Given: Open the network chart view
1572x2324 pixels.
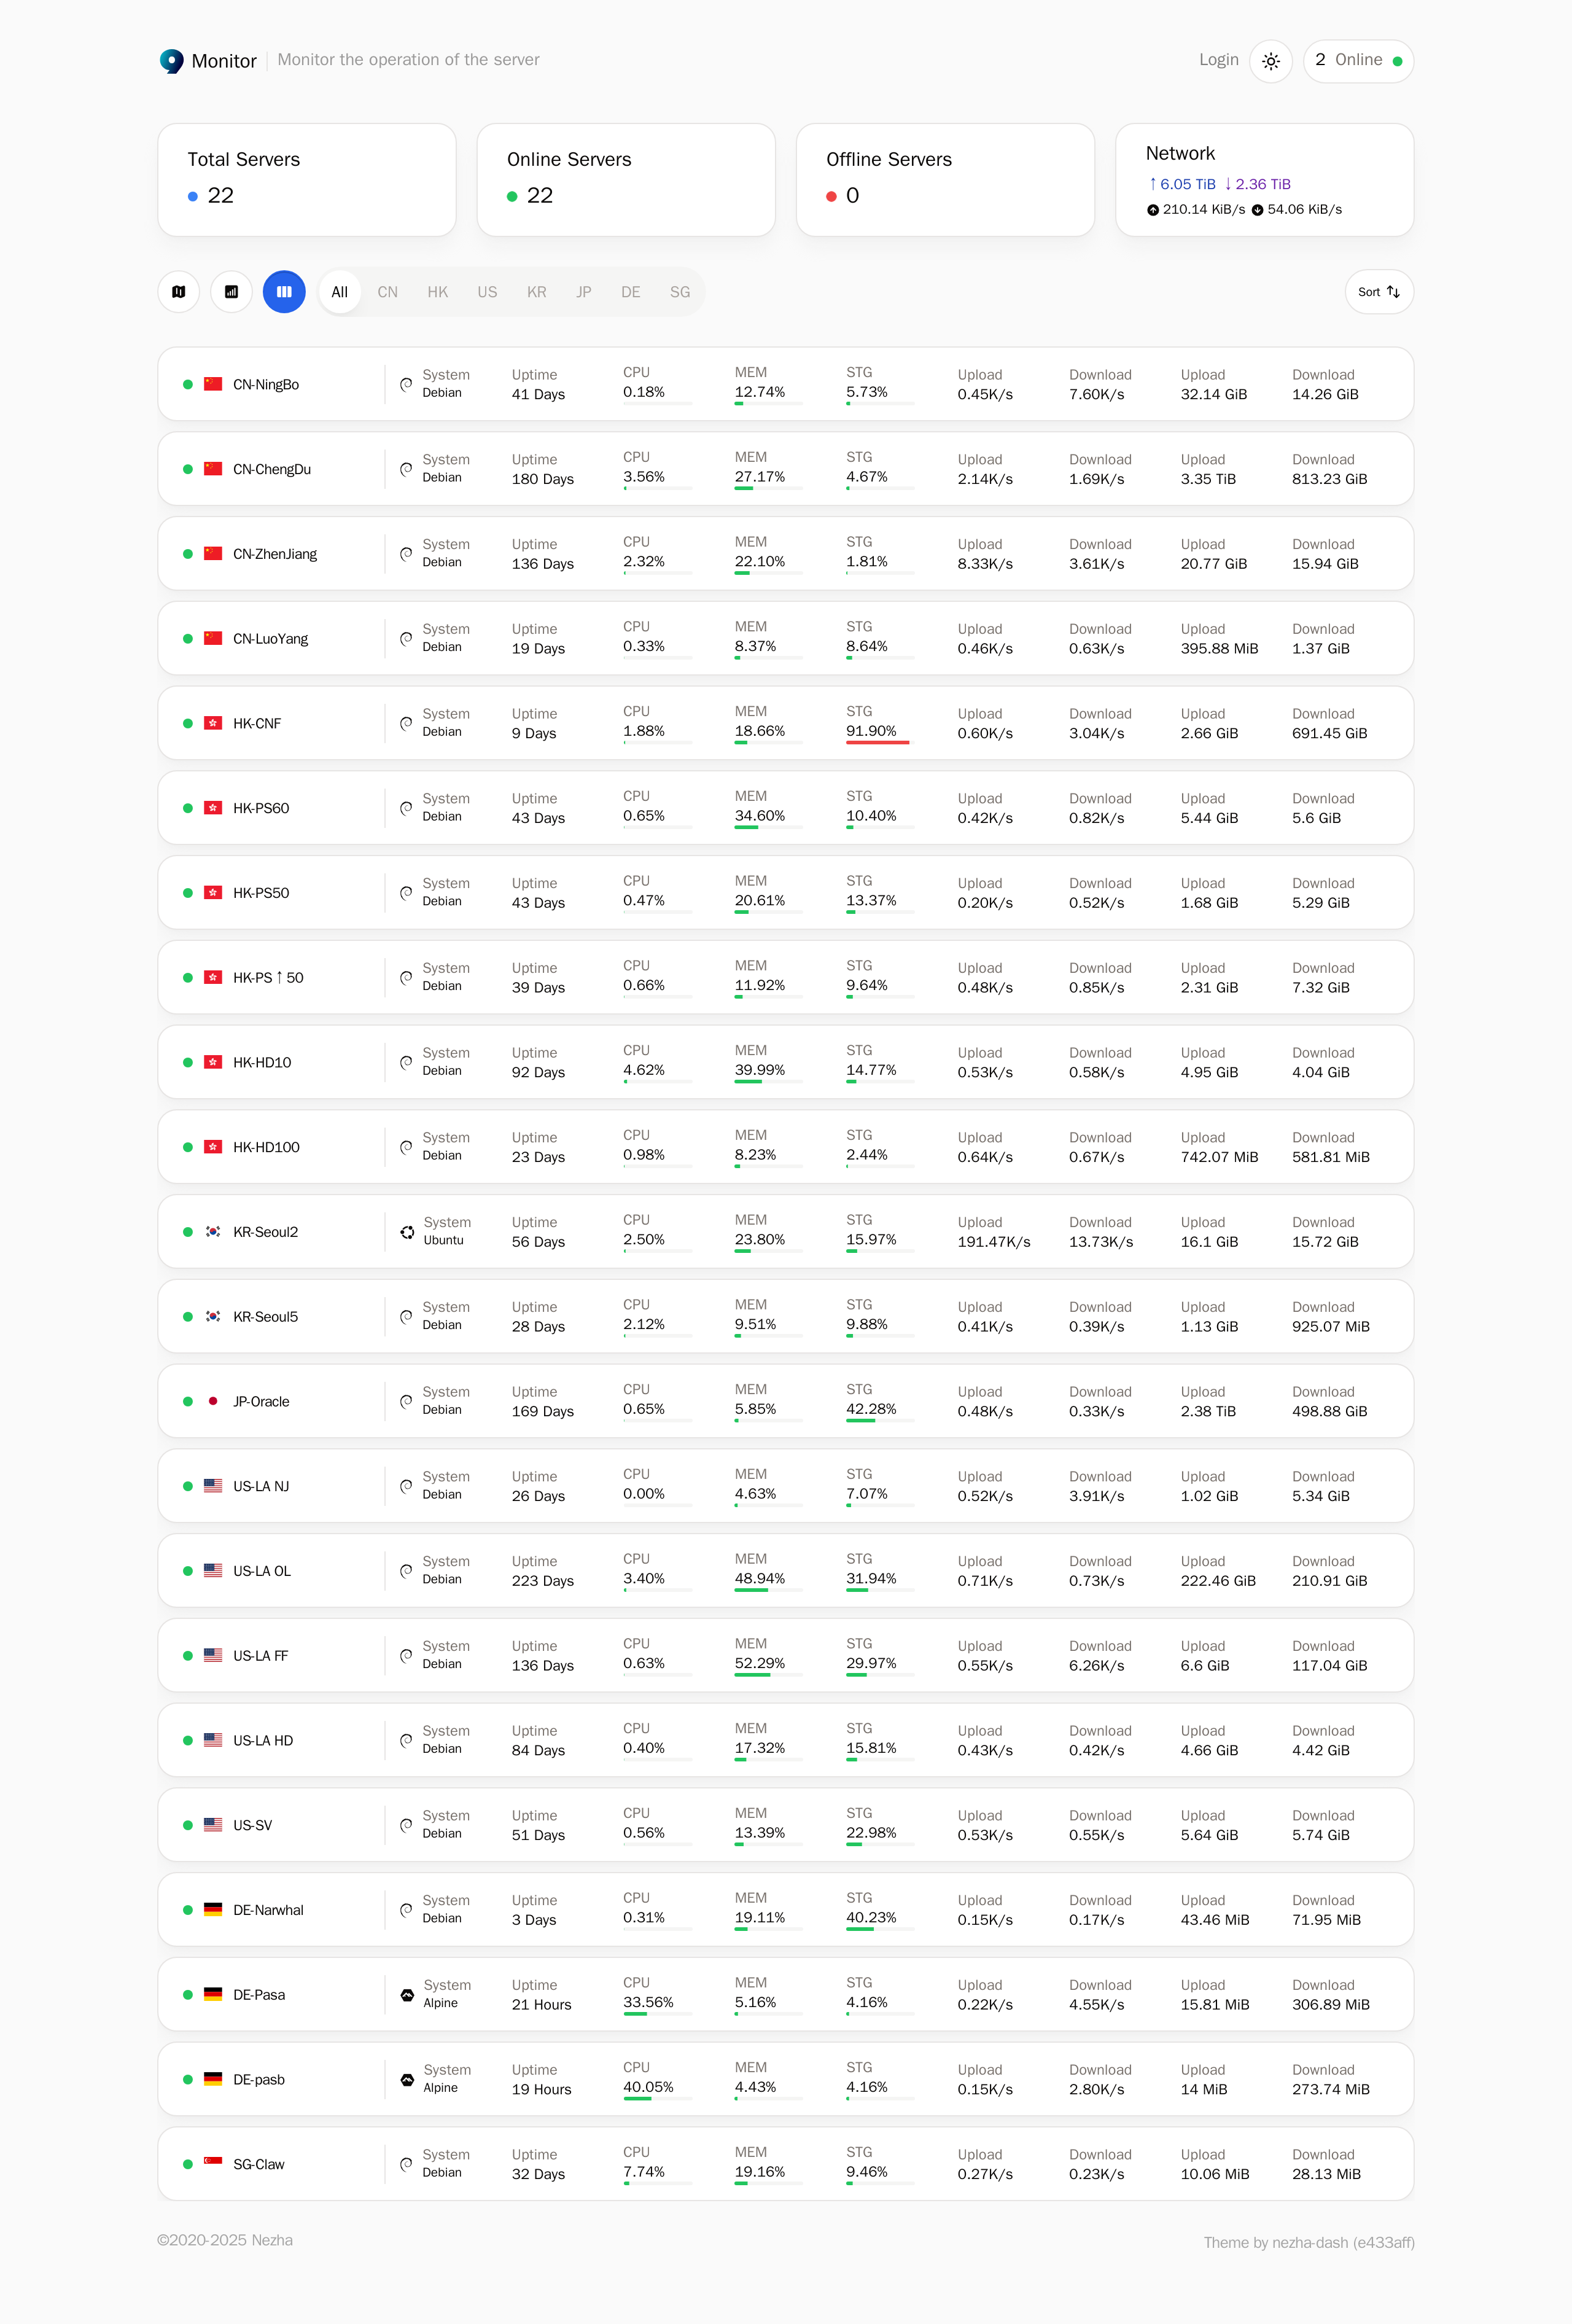Looking at the screenshot, I should 231,292.
